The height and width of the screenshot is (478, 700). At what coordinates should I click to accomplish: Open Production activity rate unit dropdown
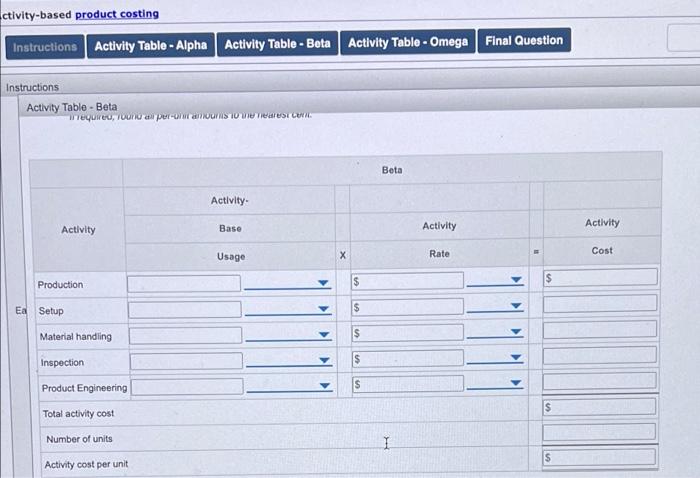[x=495, y=280]
